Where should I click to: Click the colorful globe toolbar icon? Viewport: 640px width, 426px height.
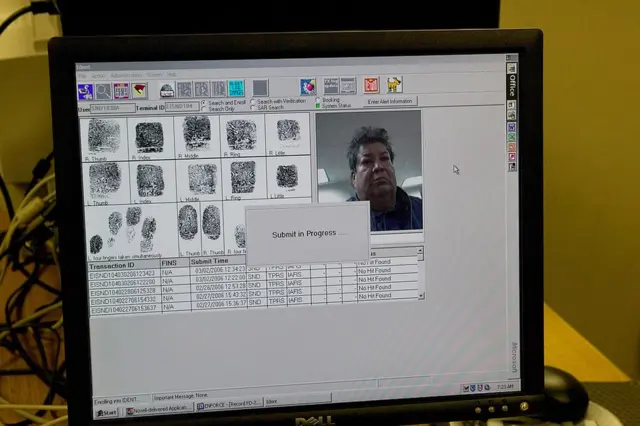[307, 87]
